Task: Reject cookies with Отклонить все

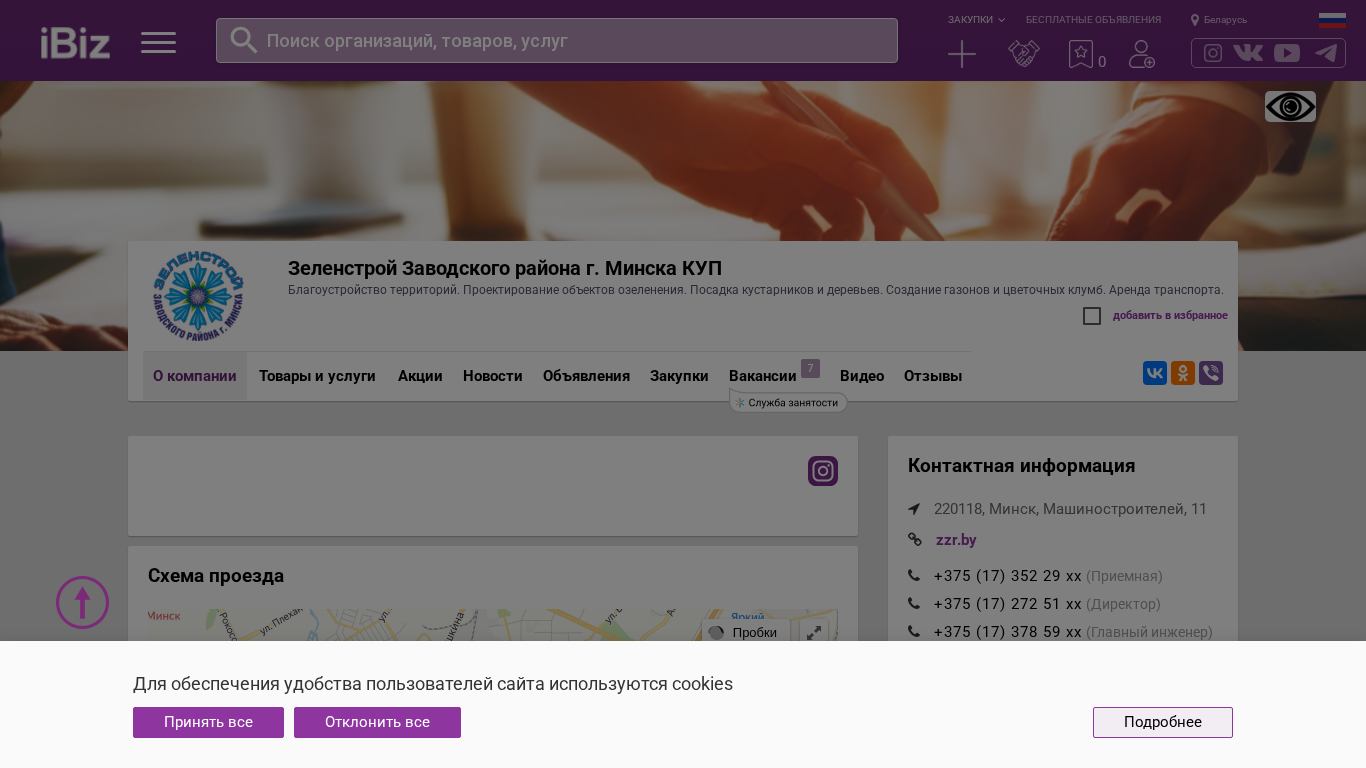Action: pos(377,722)
